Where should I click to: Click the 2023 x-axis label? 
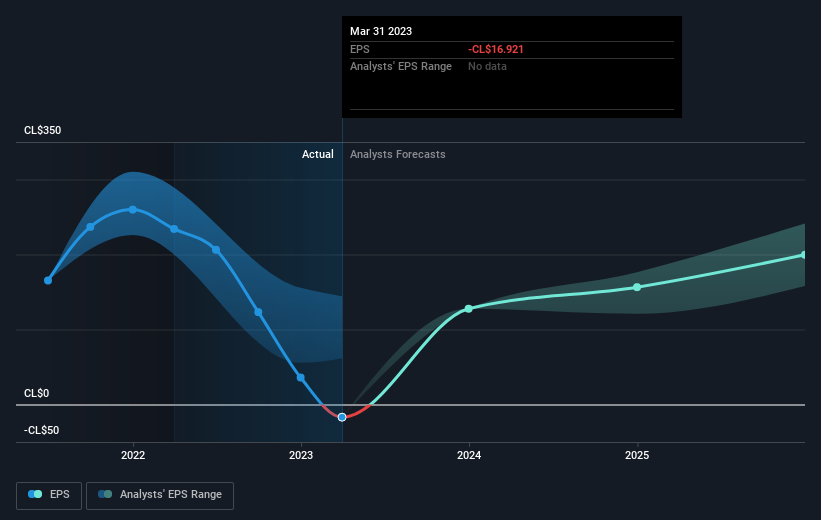tap(301, 455)
